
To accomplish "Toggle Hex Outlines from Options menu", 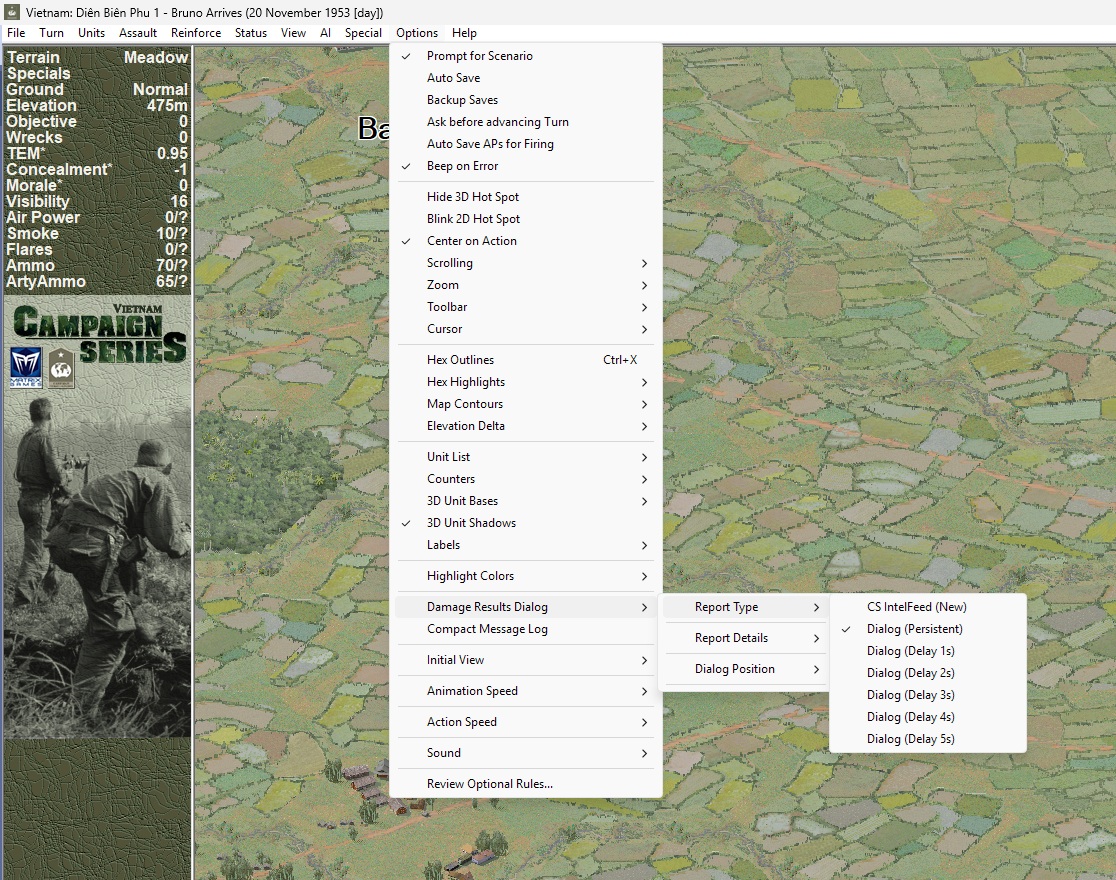I will [x=460, y=360].
